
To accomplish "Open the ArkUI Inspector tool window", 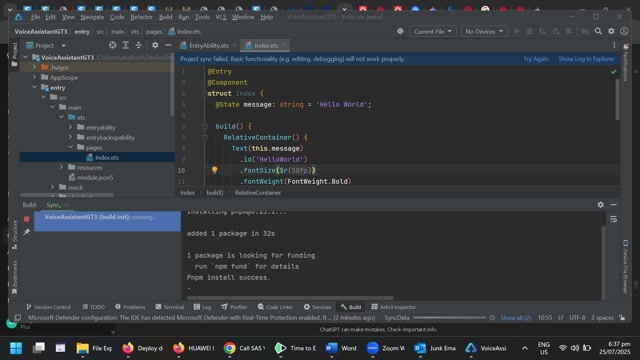I will 393,307.
